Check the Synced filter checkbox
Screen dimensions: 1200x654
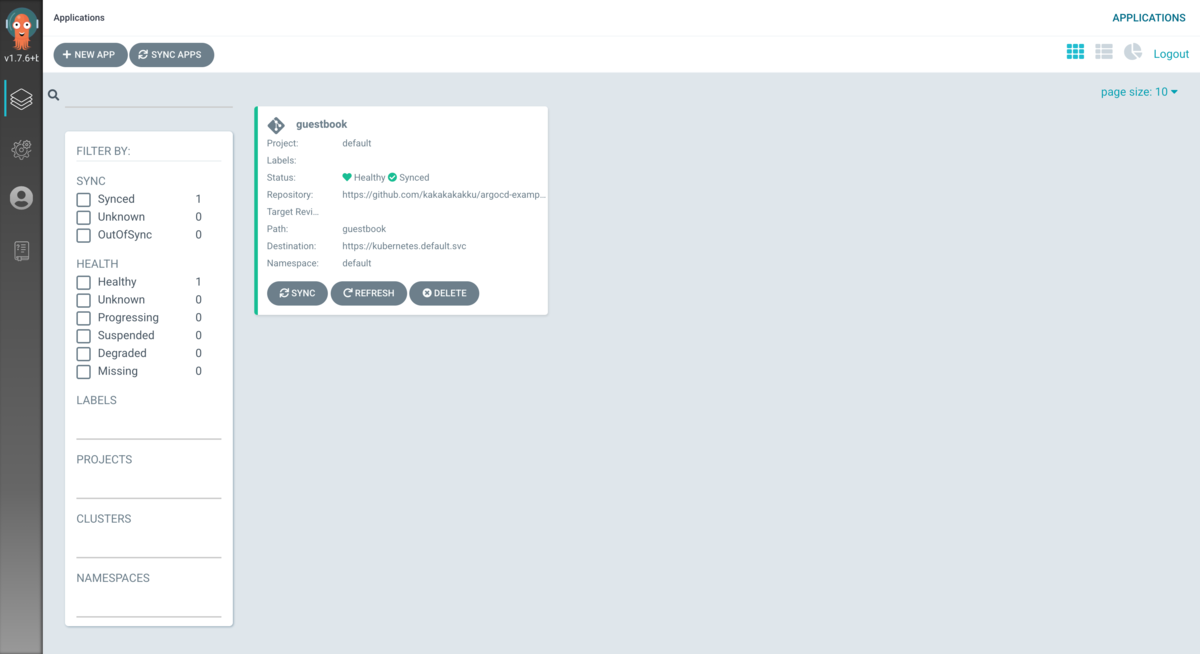click(84, 200)
